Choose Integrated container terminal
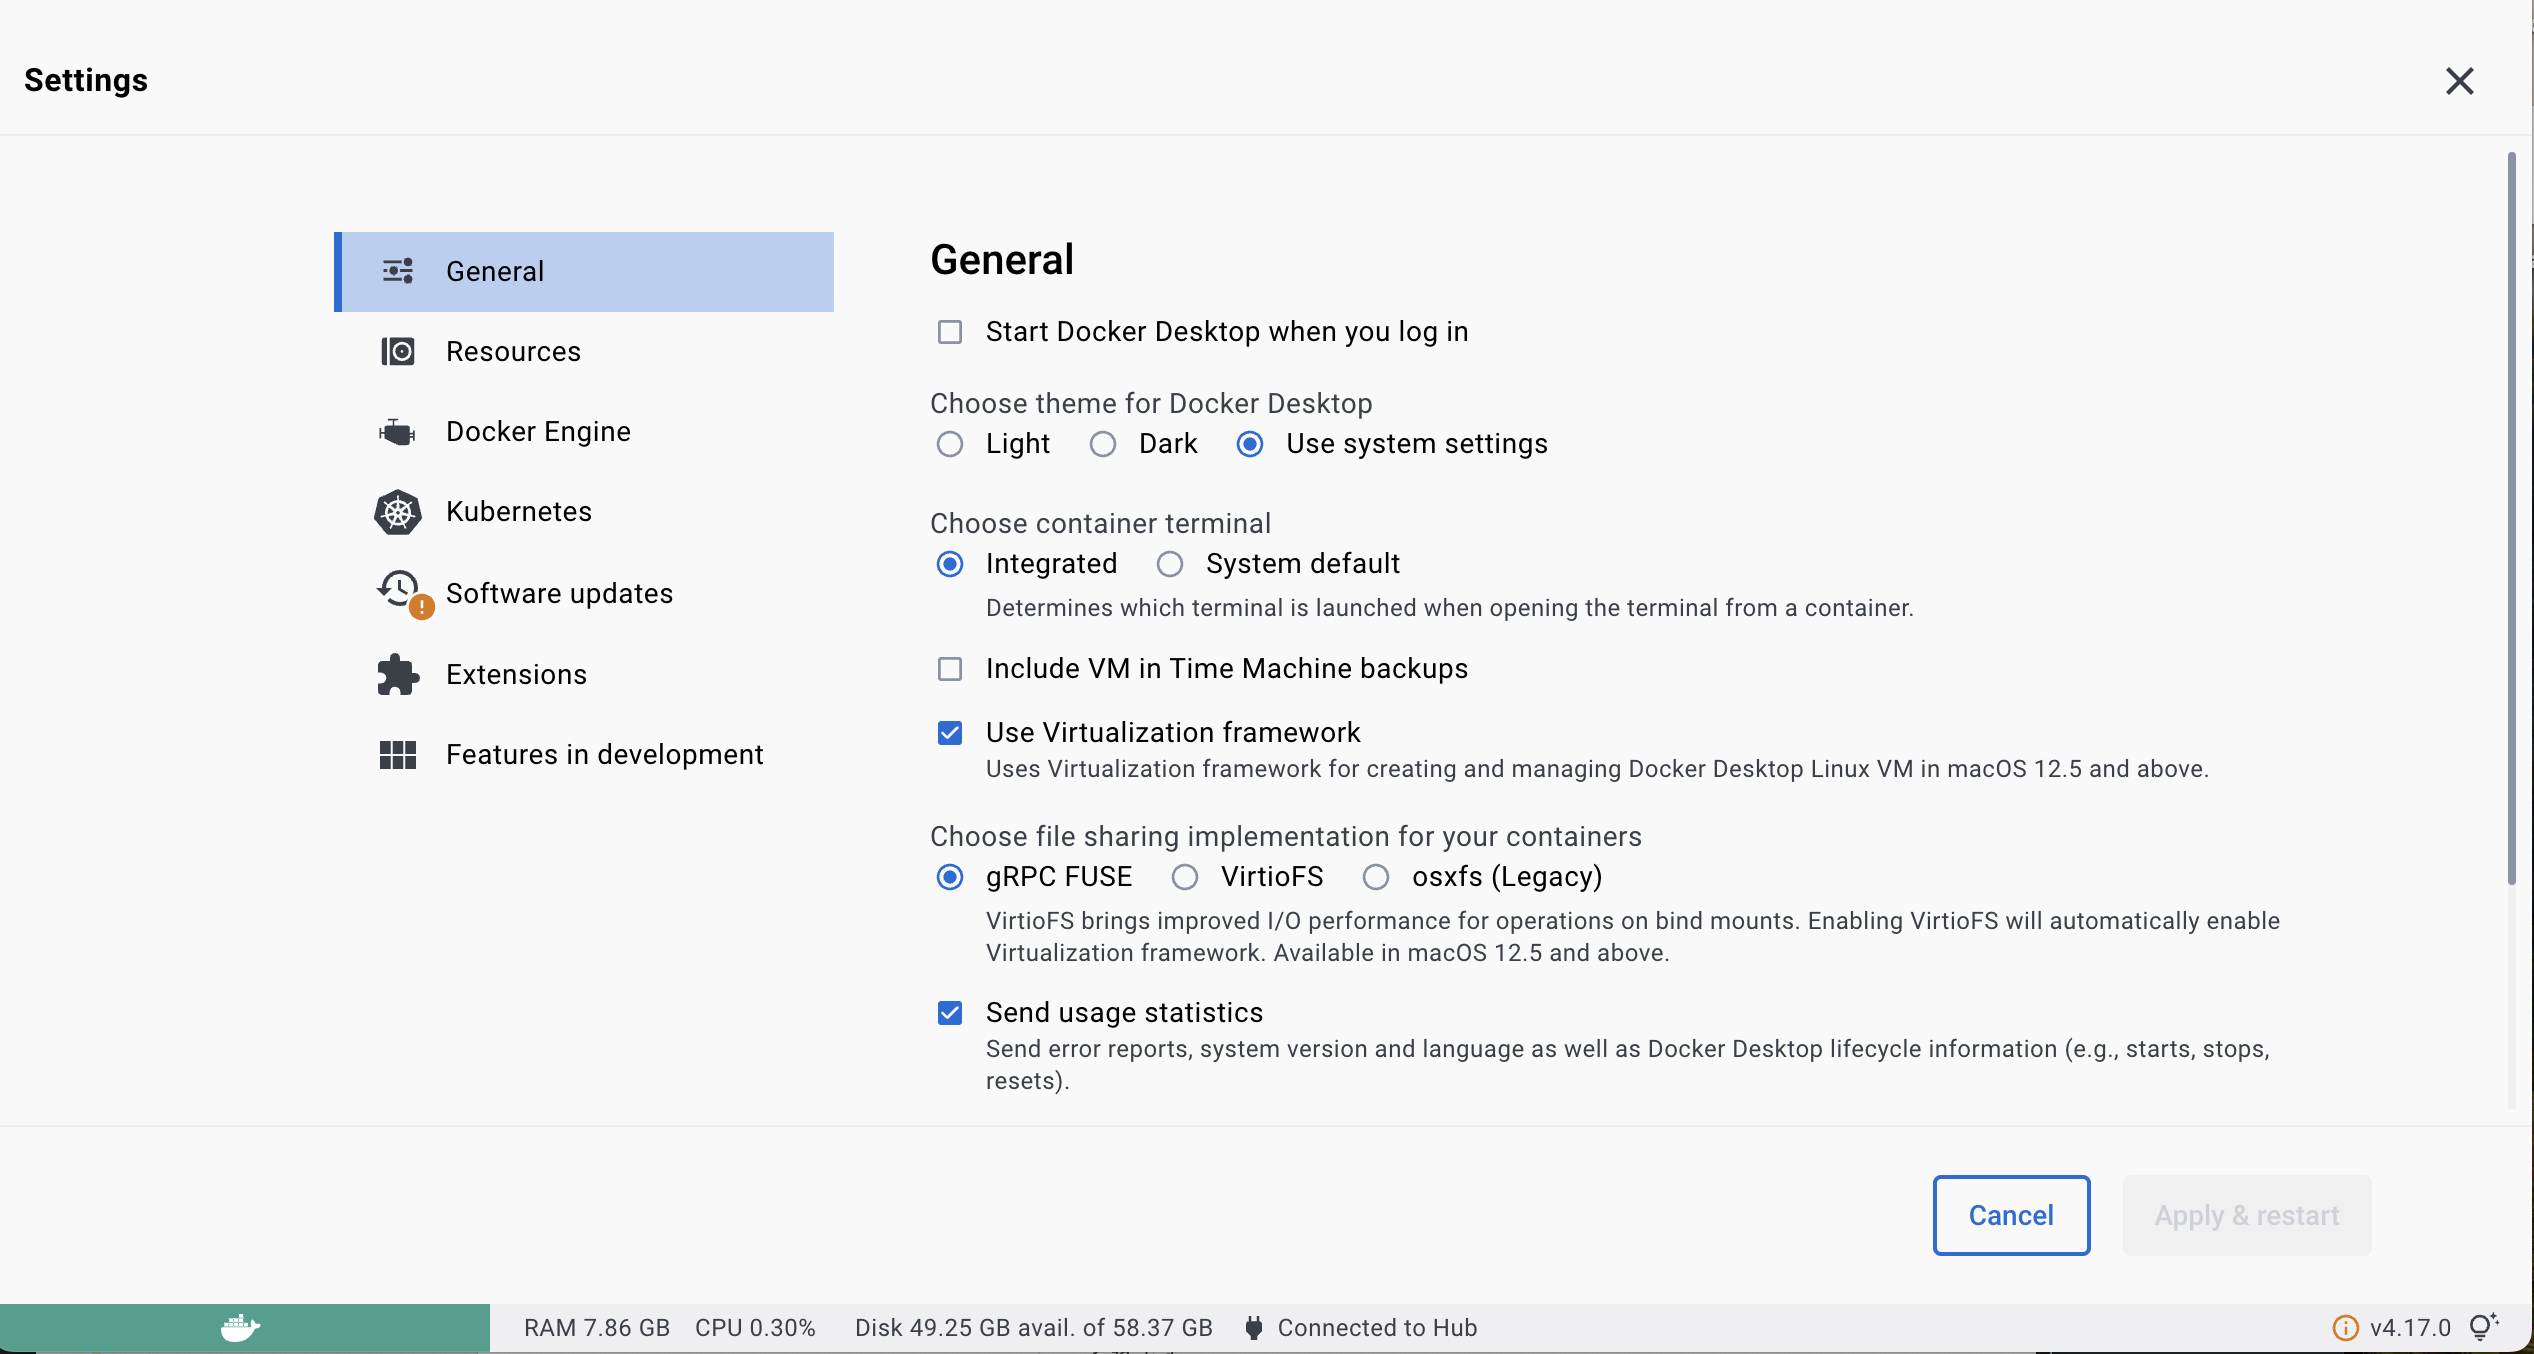The height and width of the screenshot is (1354, 2534). click(950, 564)
